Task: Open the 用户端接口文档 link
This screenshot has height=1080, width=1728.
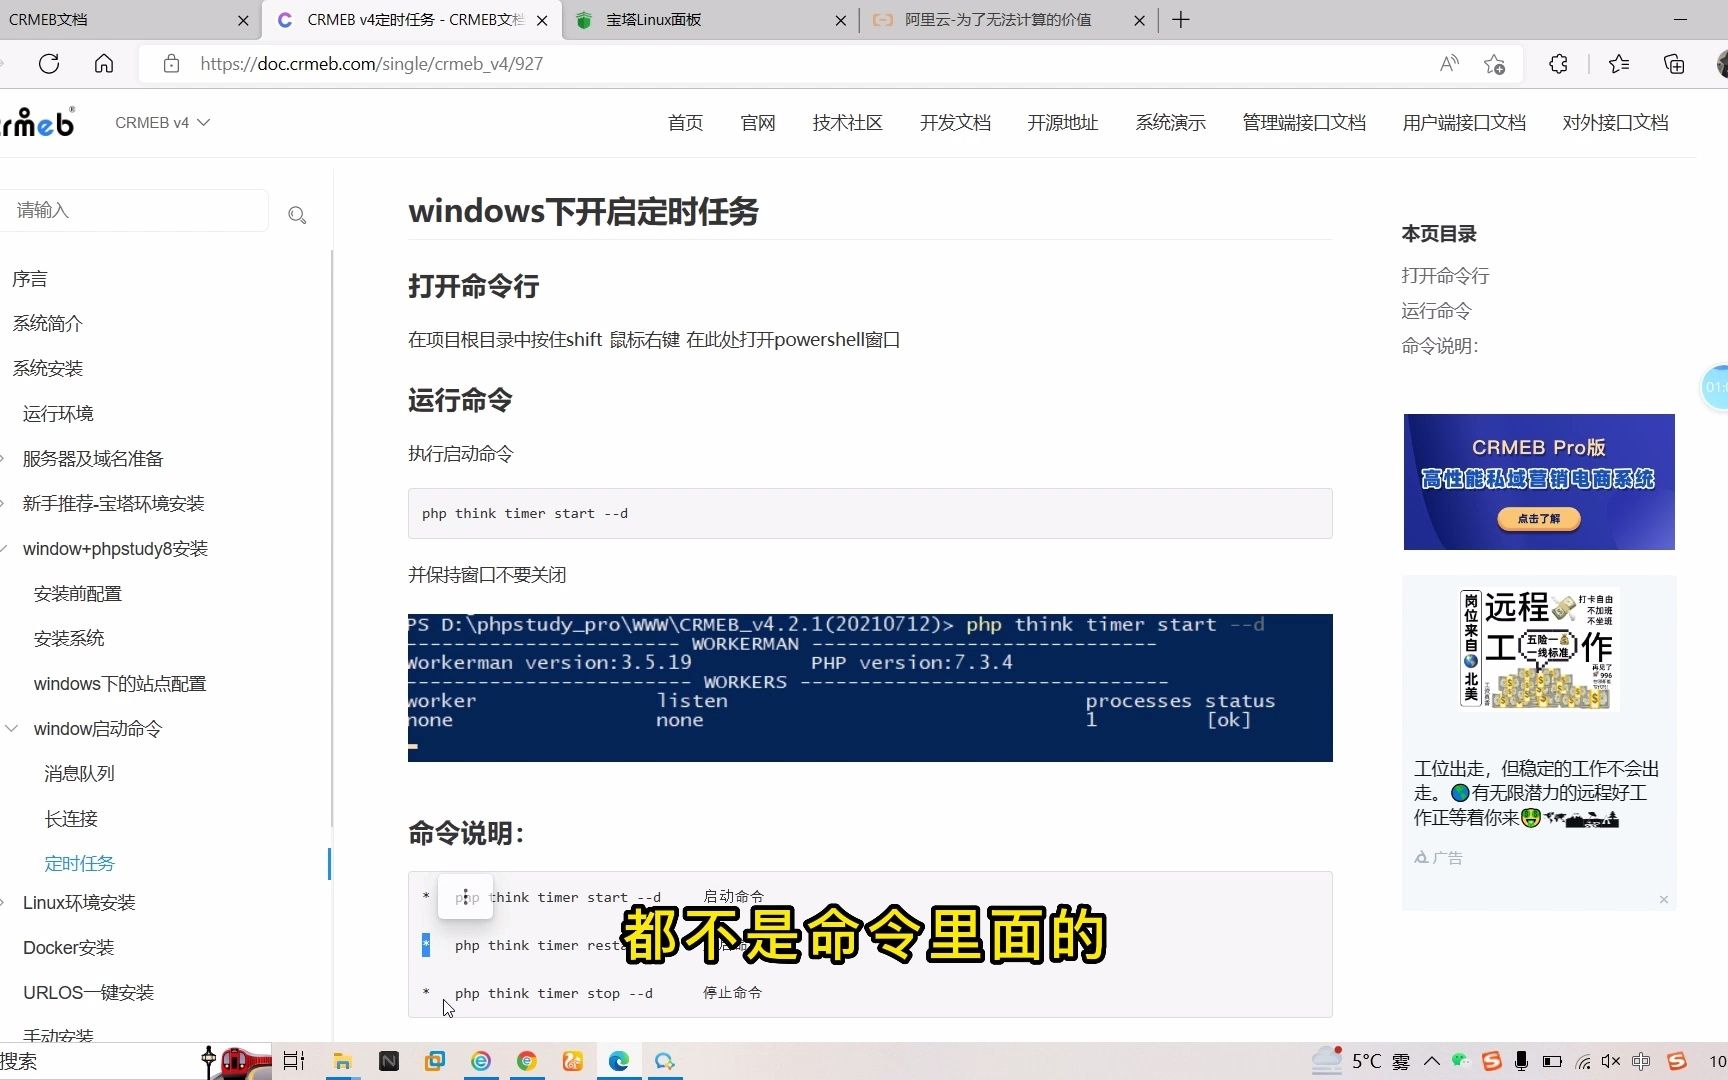Action: pyautogui.click(x=1463, y=122)
